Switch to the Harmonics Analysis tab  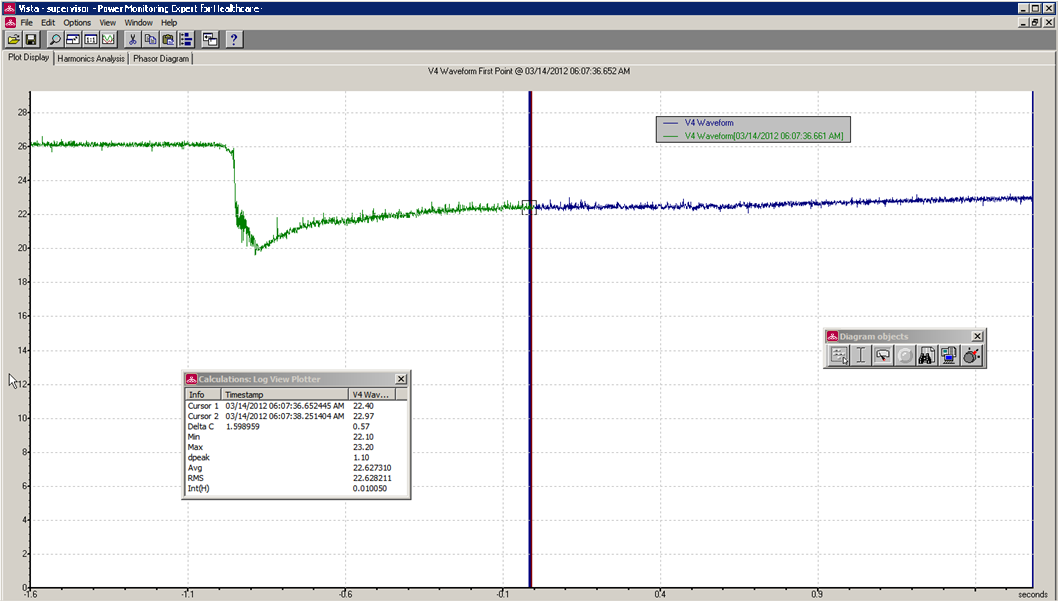coord(91,59)
